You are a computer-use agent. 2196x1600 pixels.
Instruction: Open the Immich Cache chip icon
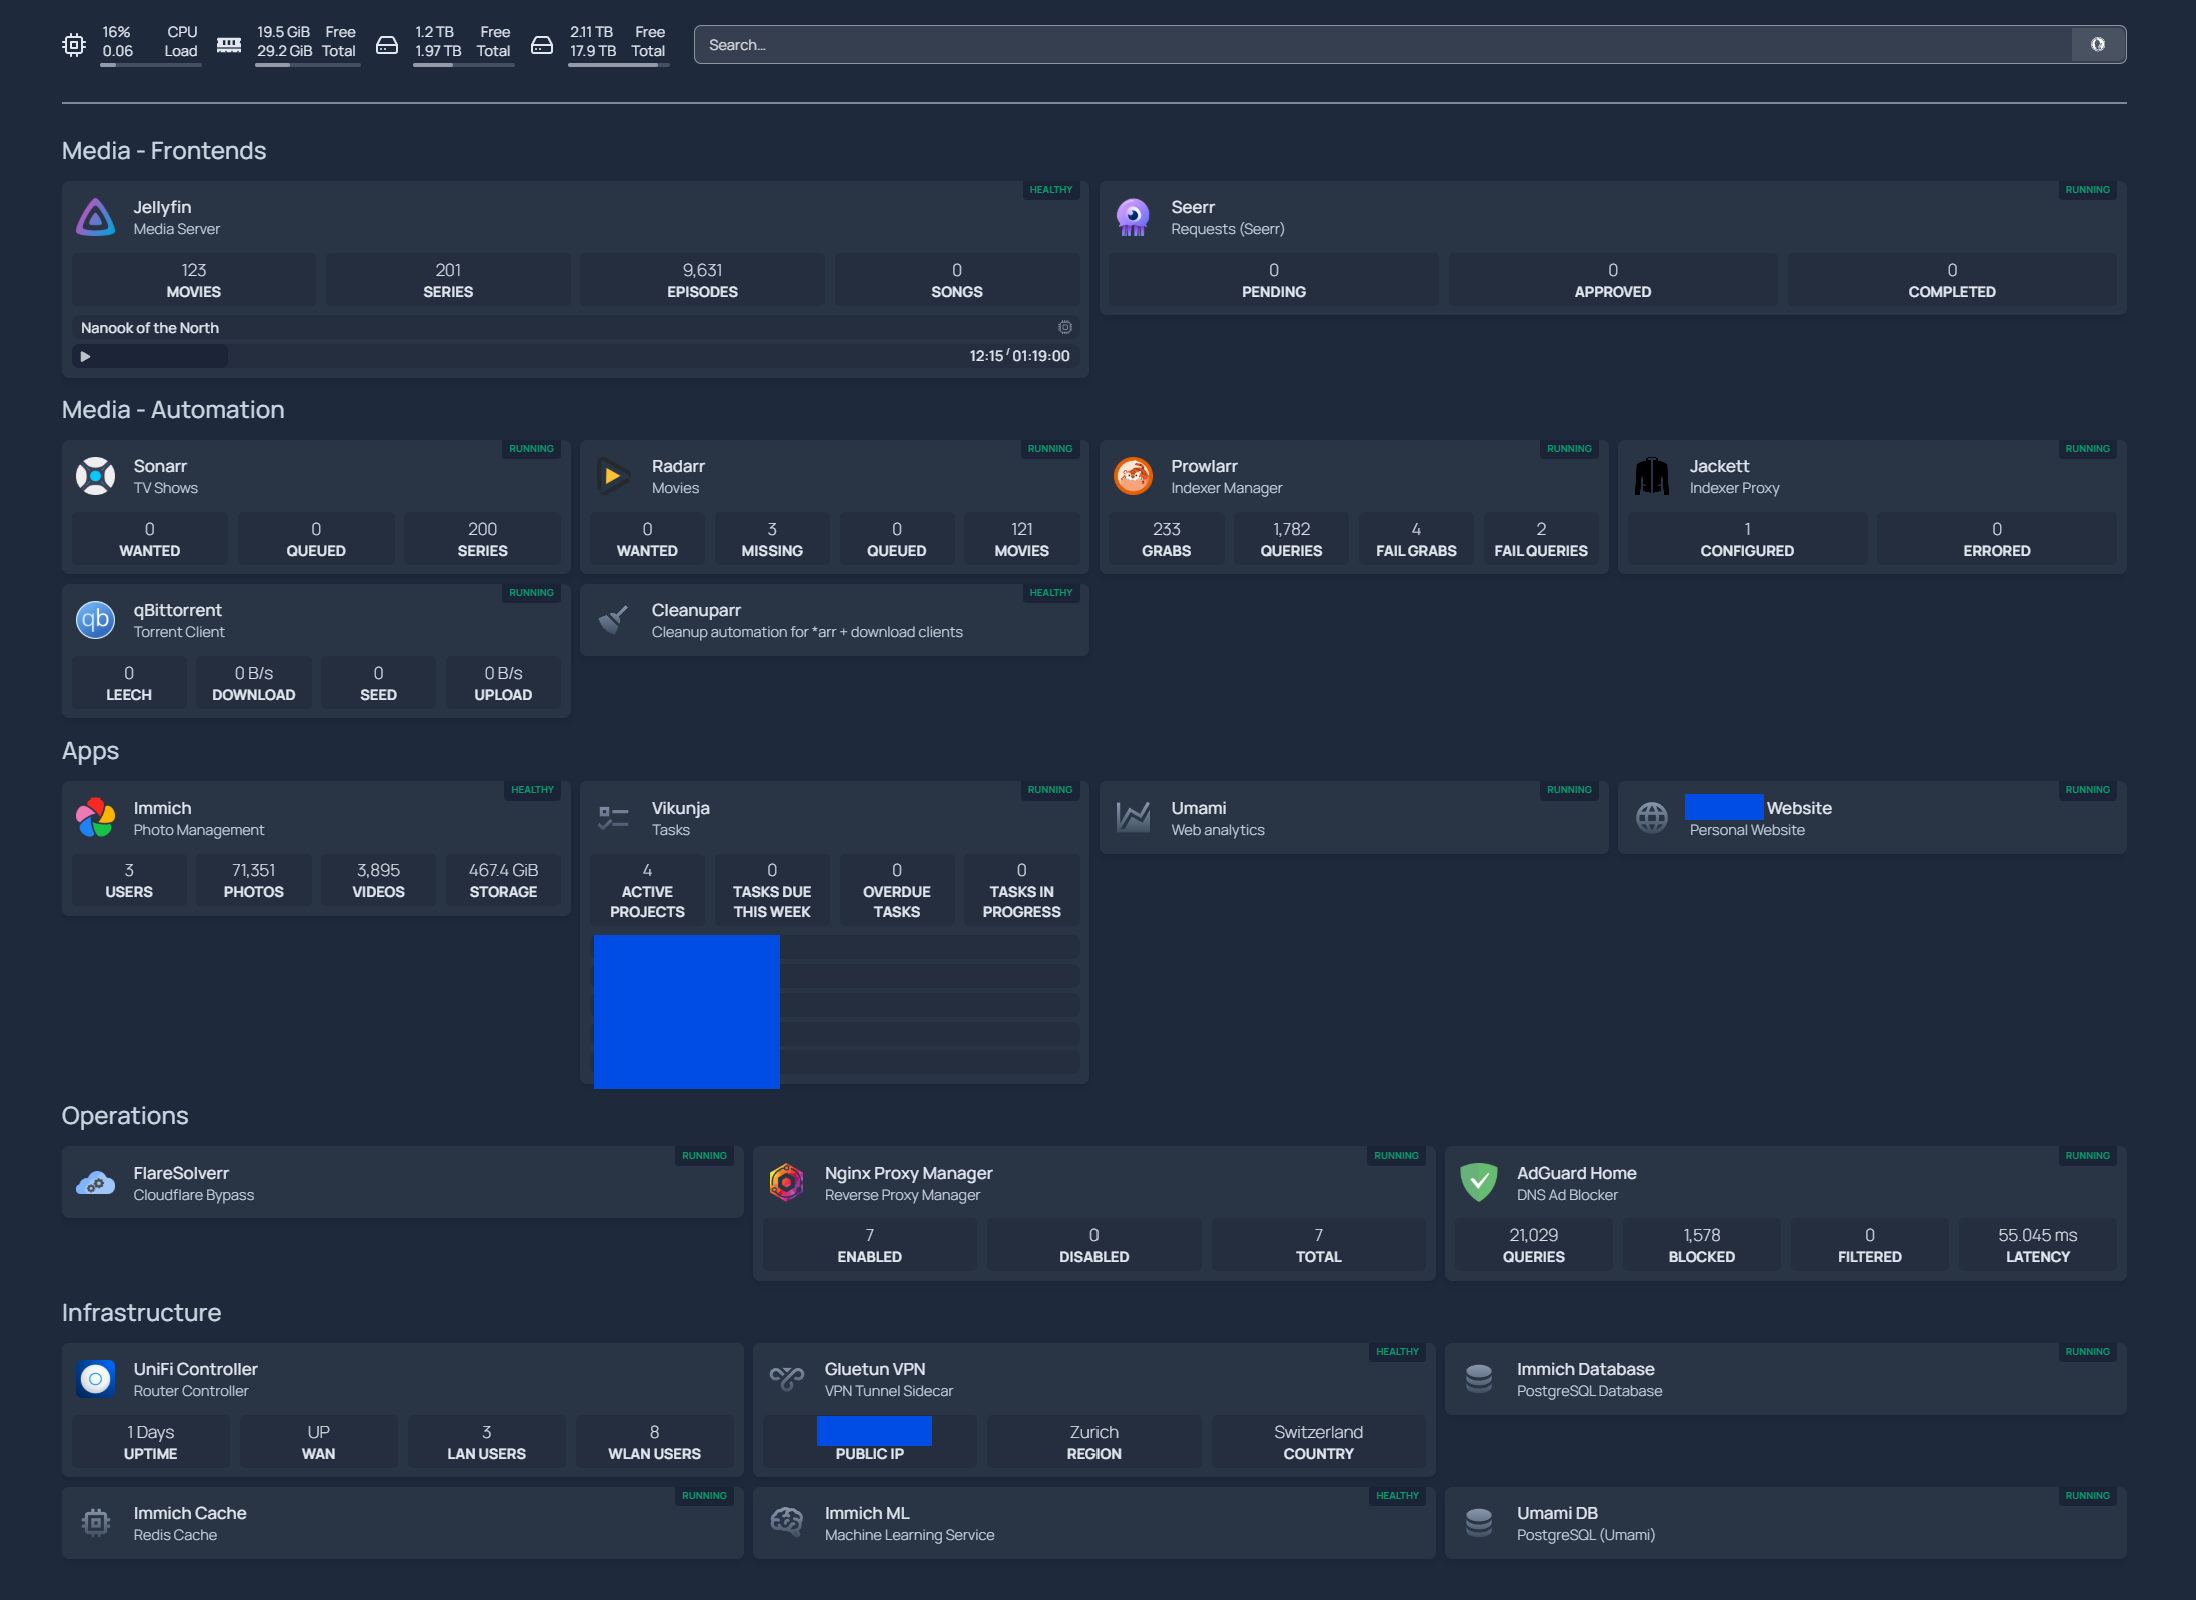pyautogui.click(x=96, y=1523)
